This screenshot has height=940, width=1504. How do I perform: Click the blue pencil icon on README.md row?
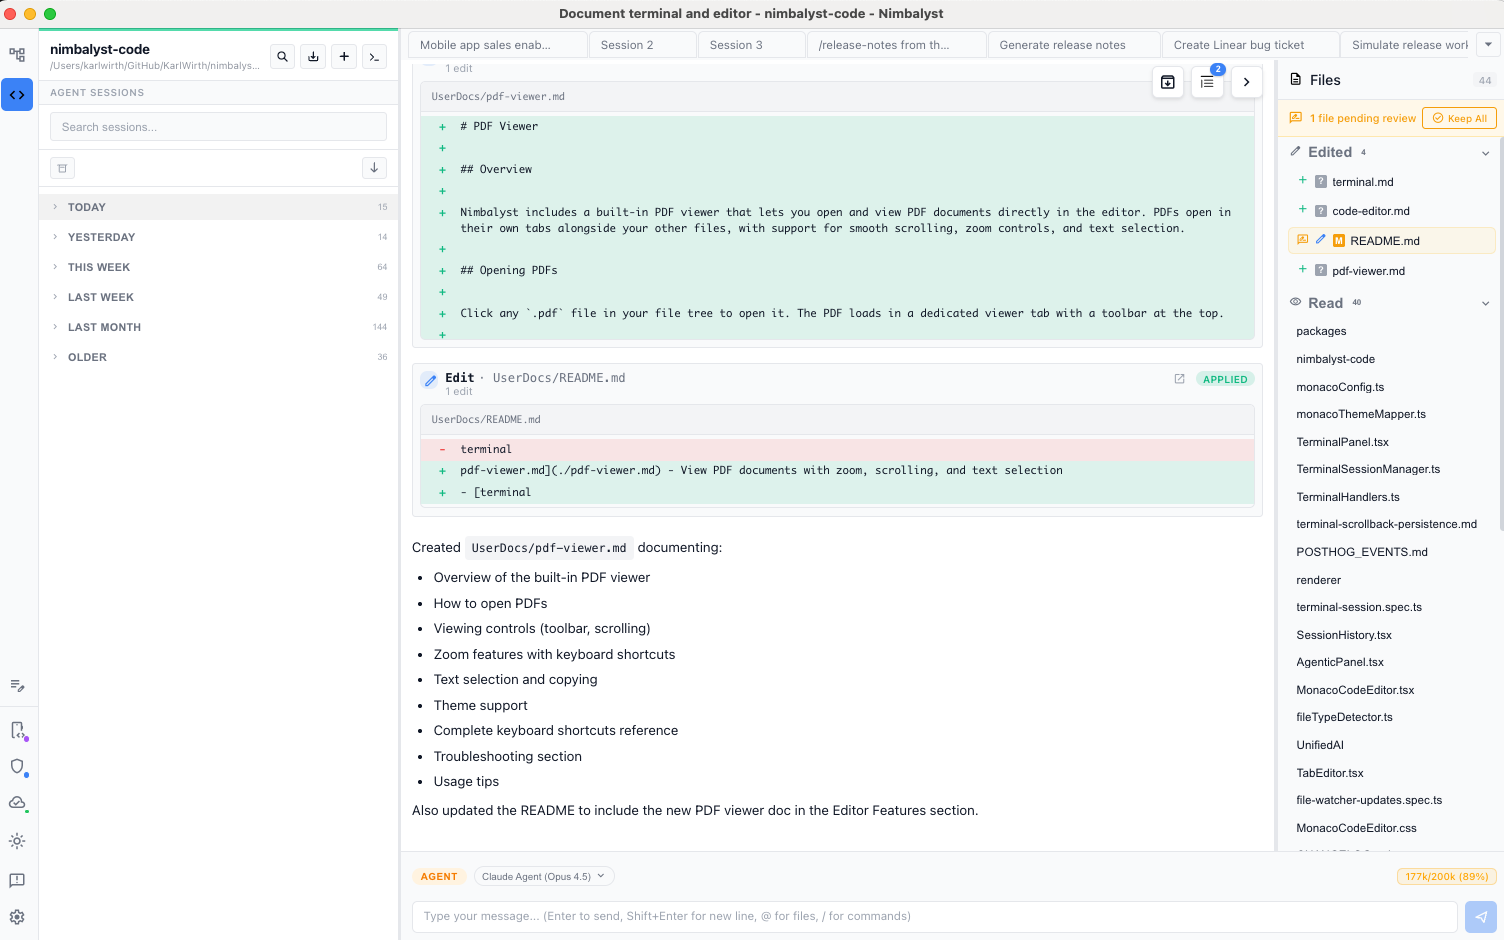click(x=1320, y=240)
